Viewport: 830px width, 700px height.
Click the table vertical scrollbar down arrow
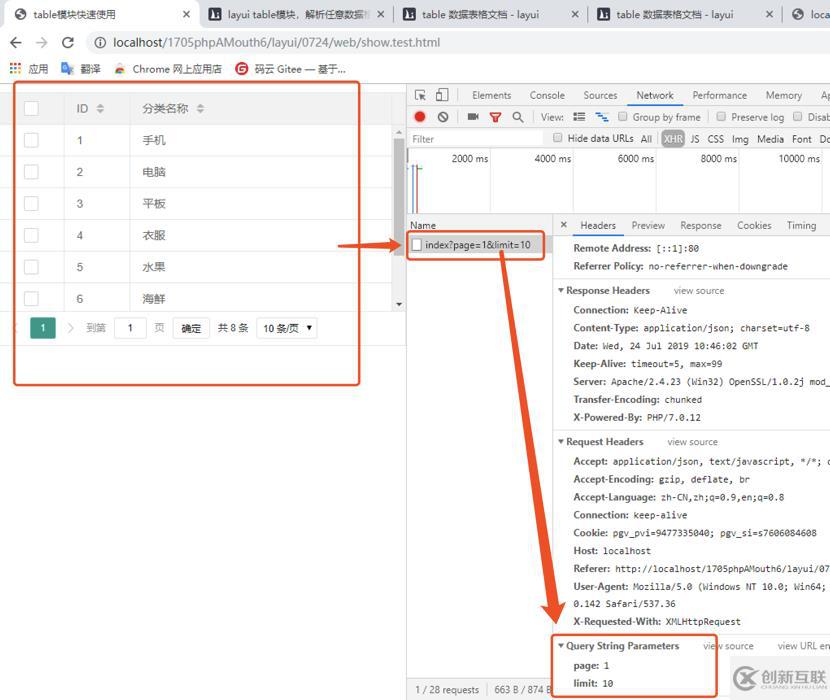click(x=399, y=304)
